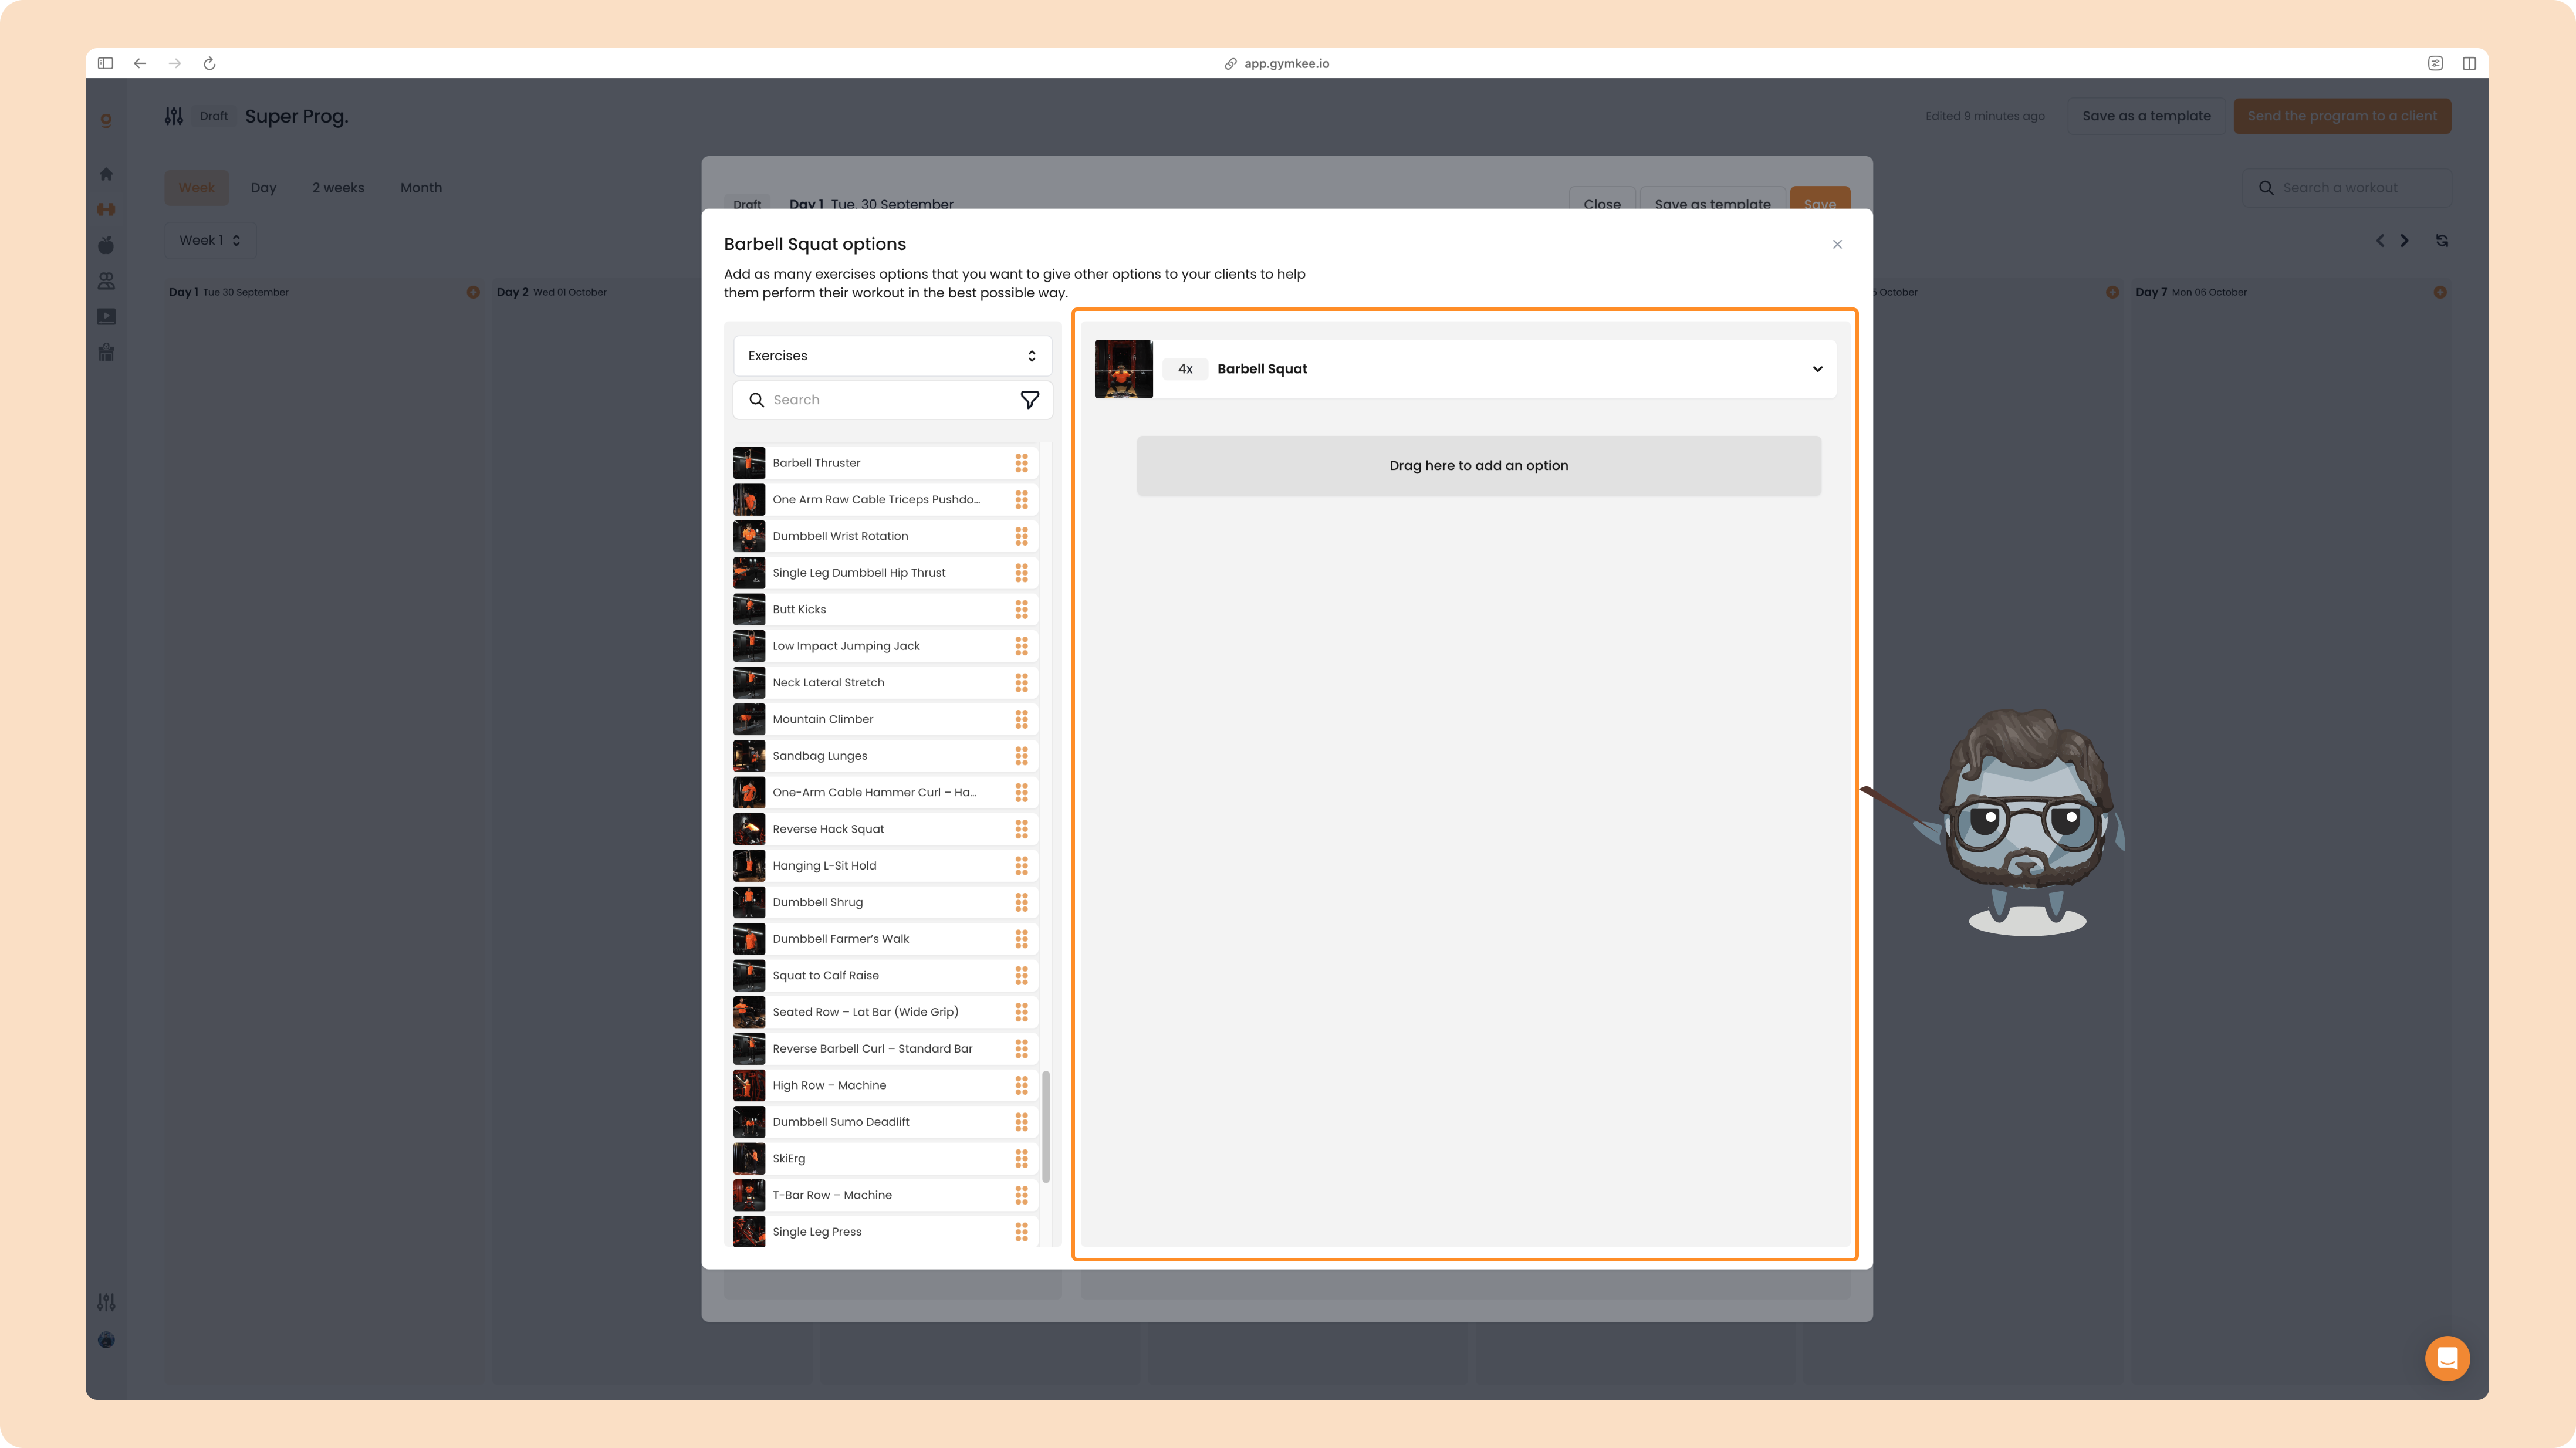This screenshot has width=2576, height=1448.
Task: Click drag handle for Sandbag Lunges
Action: tap(1021, 756)
